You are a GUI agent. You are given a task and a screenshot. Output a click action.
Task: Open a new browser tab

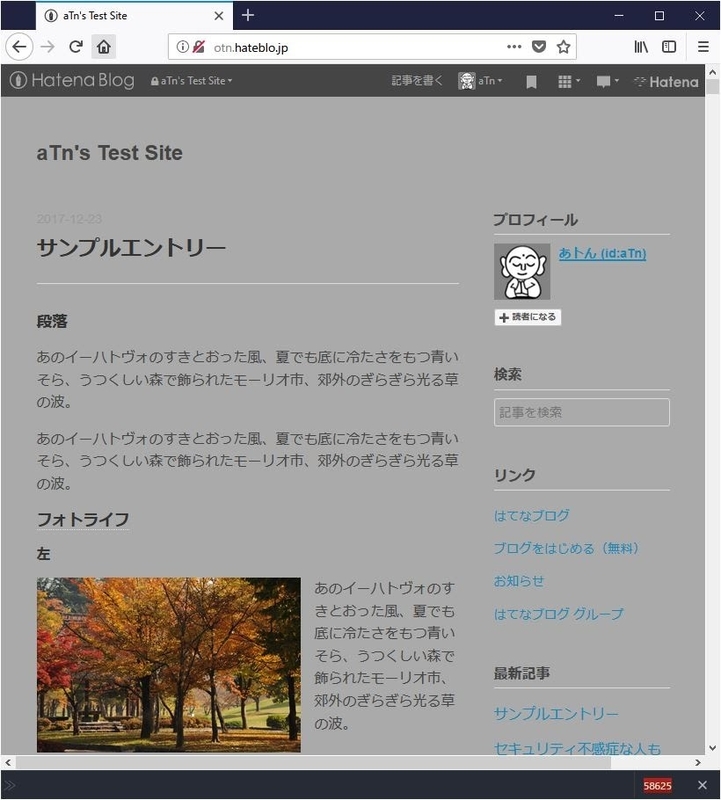pos(248,15)
